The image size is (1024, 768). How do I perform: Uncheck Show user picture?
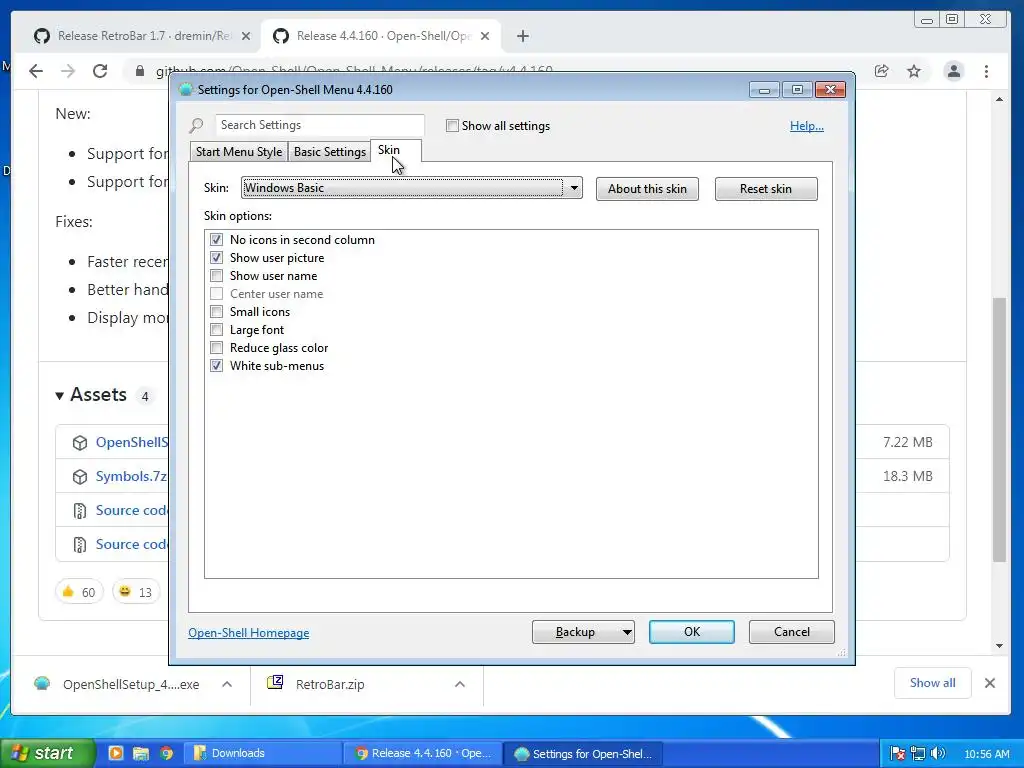(x=216, y=257)
